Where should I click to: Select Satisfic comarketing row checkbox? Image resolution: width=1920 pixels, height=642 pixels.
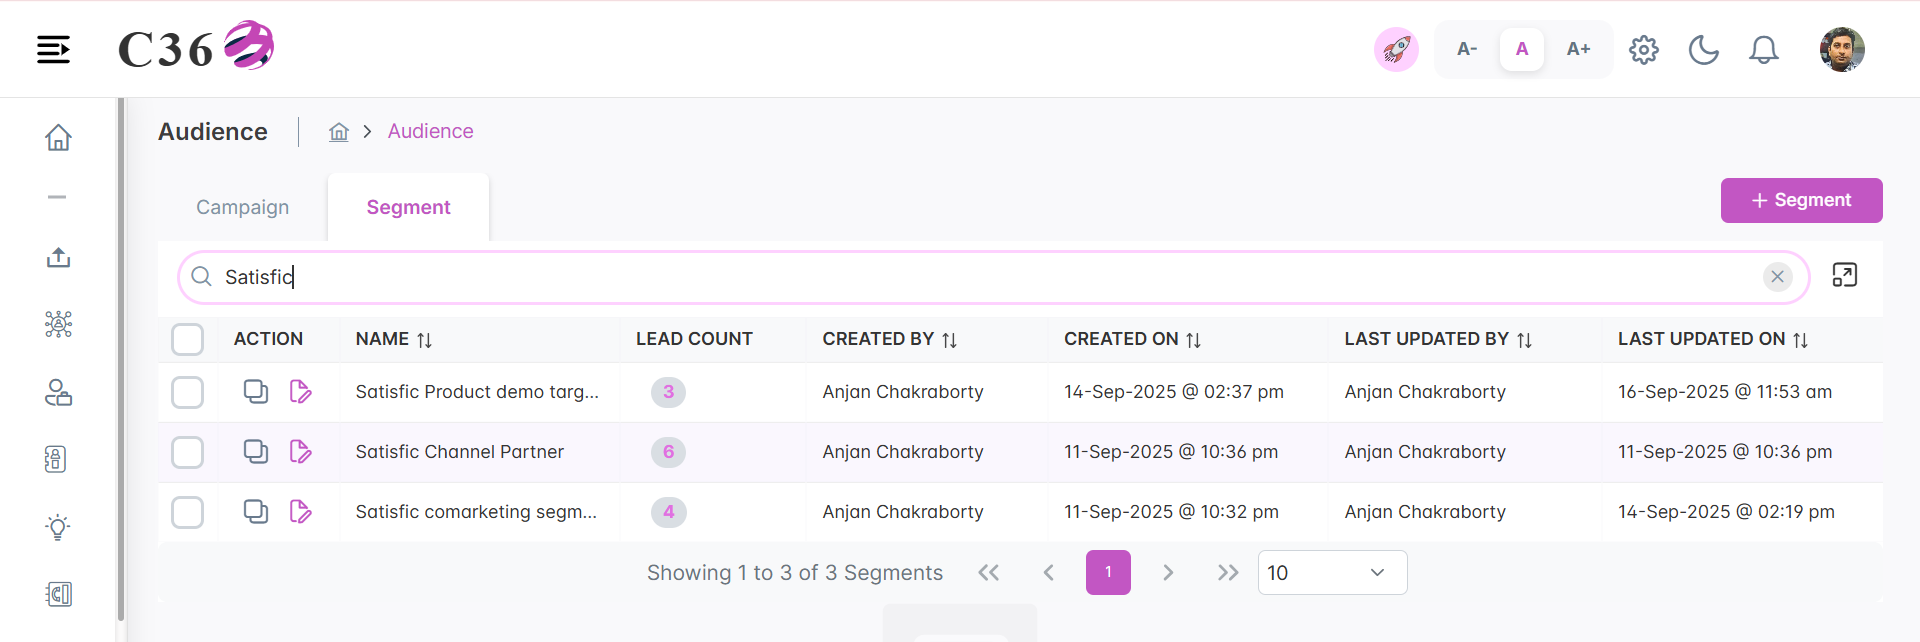pos(187,512)
